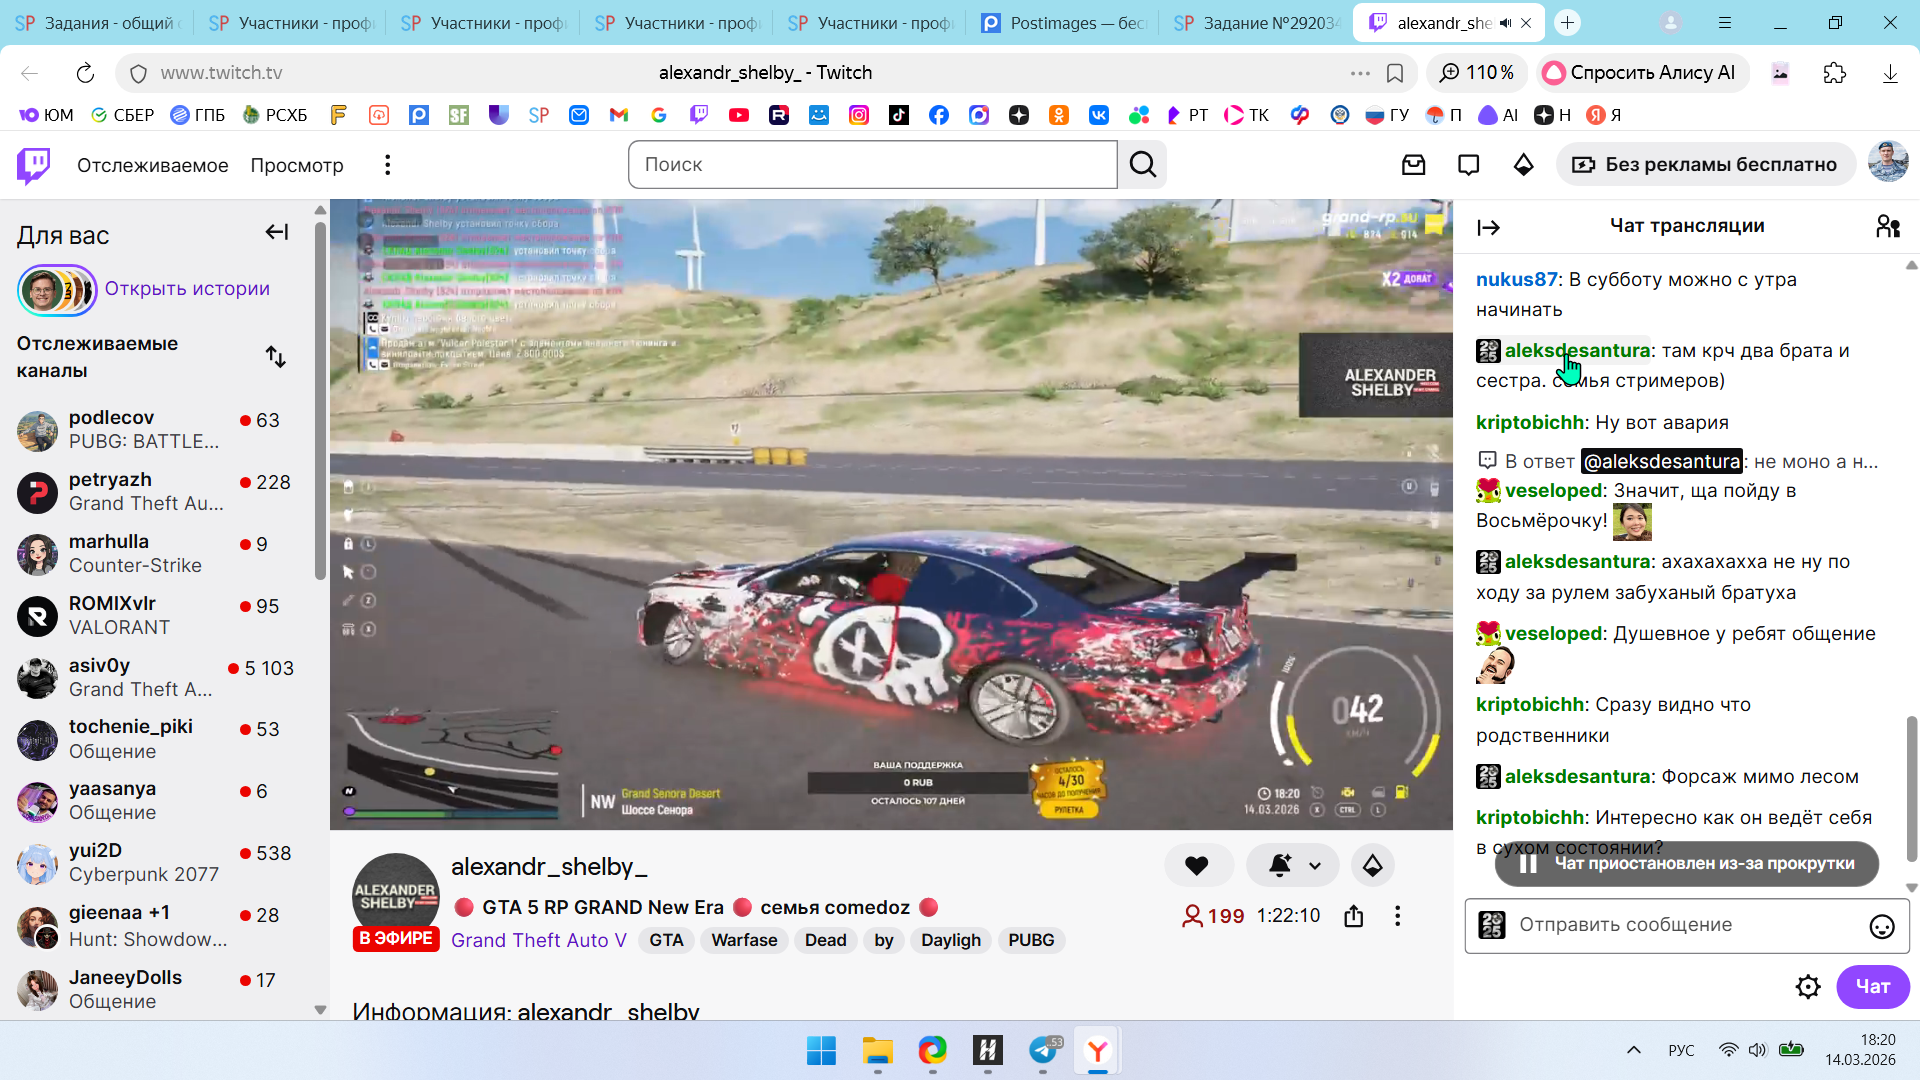Toggle follow heart button for alexandr_shelby_
This screenshot has width=1920, height=1080.
1197,866
